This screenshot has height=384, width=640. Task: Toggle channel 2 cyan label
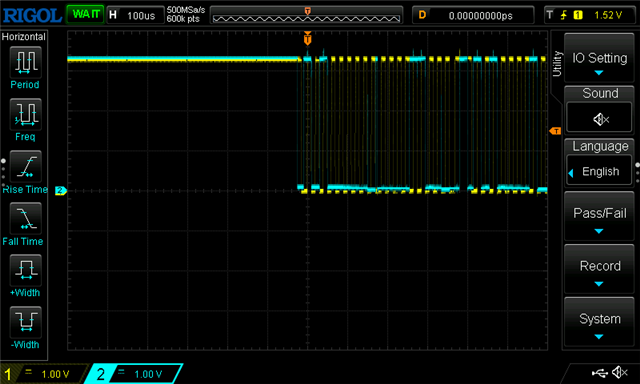(100, 374)
